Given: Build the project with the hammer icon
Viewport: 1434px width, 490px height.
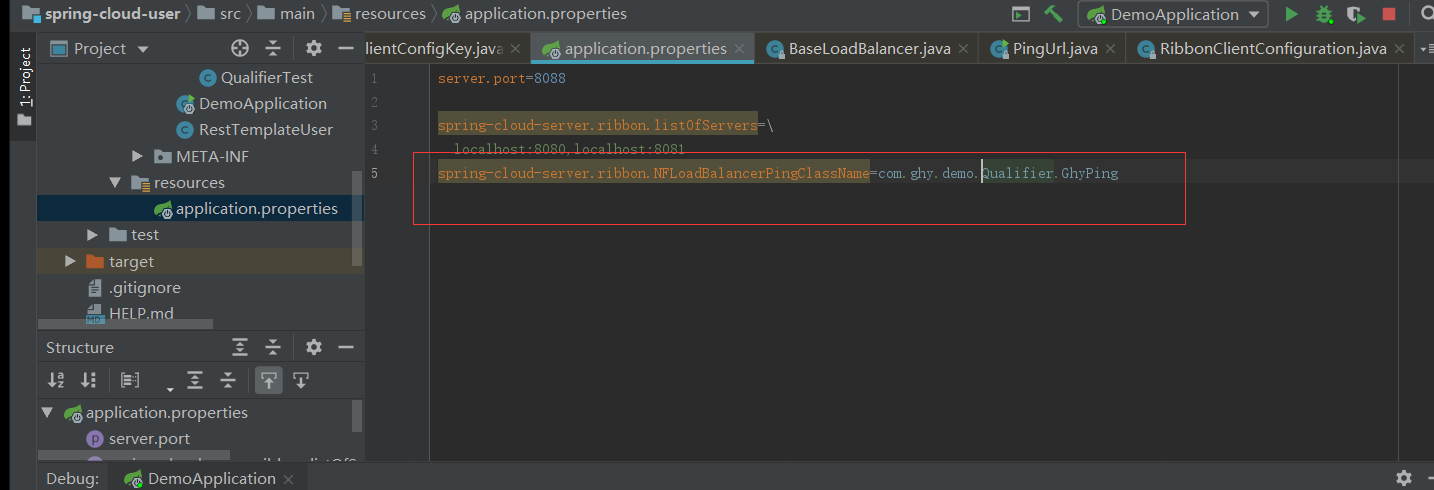Looking at the screenshot, I should tap(1053, 14).
